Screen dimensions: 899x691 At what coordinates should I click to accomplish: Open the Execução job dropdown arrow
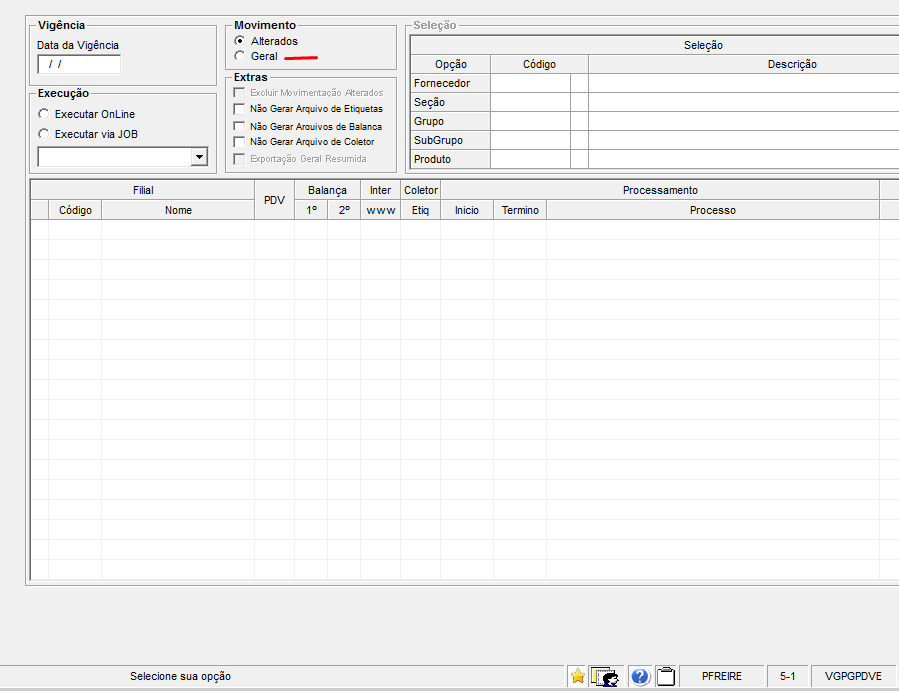click(x=199, y=157)
